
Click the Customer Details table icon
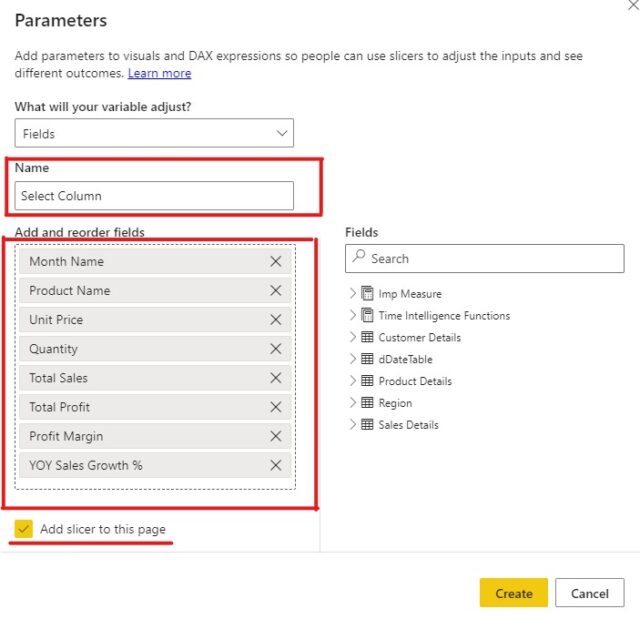(x=367, y=337)
